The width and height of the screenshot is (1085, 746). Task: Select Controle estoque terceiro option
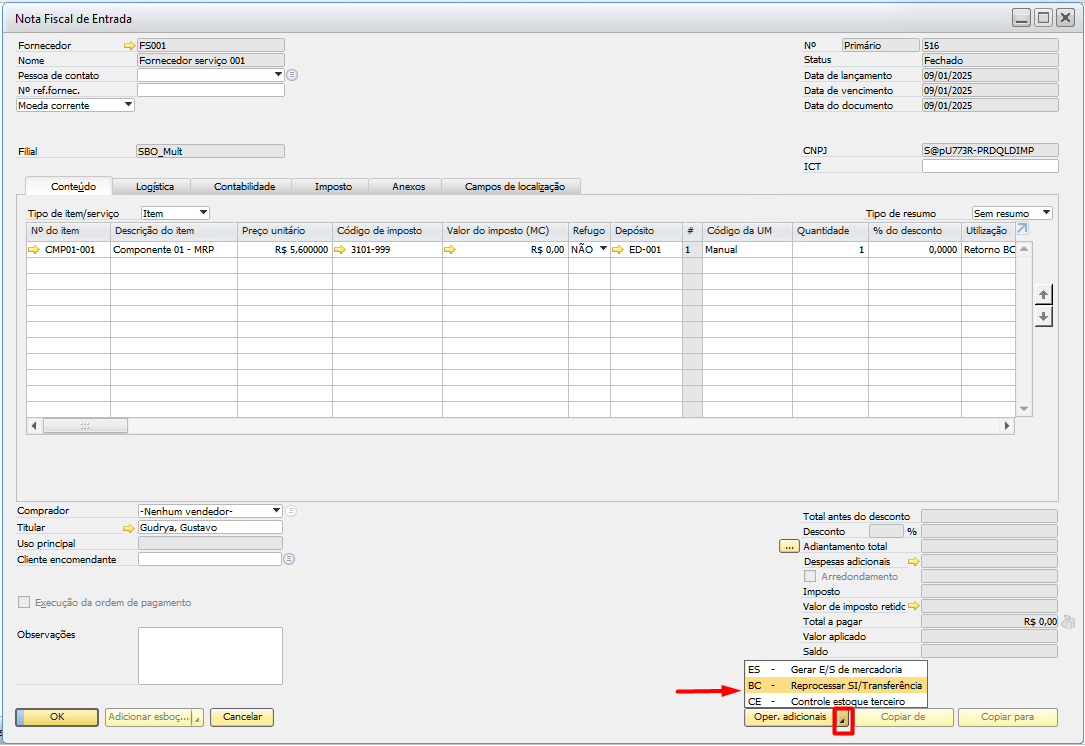pos(835,701)
